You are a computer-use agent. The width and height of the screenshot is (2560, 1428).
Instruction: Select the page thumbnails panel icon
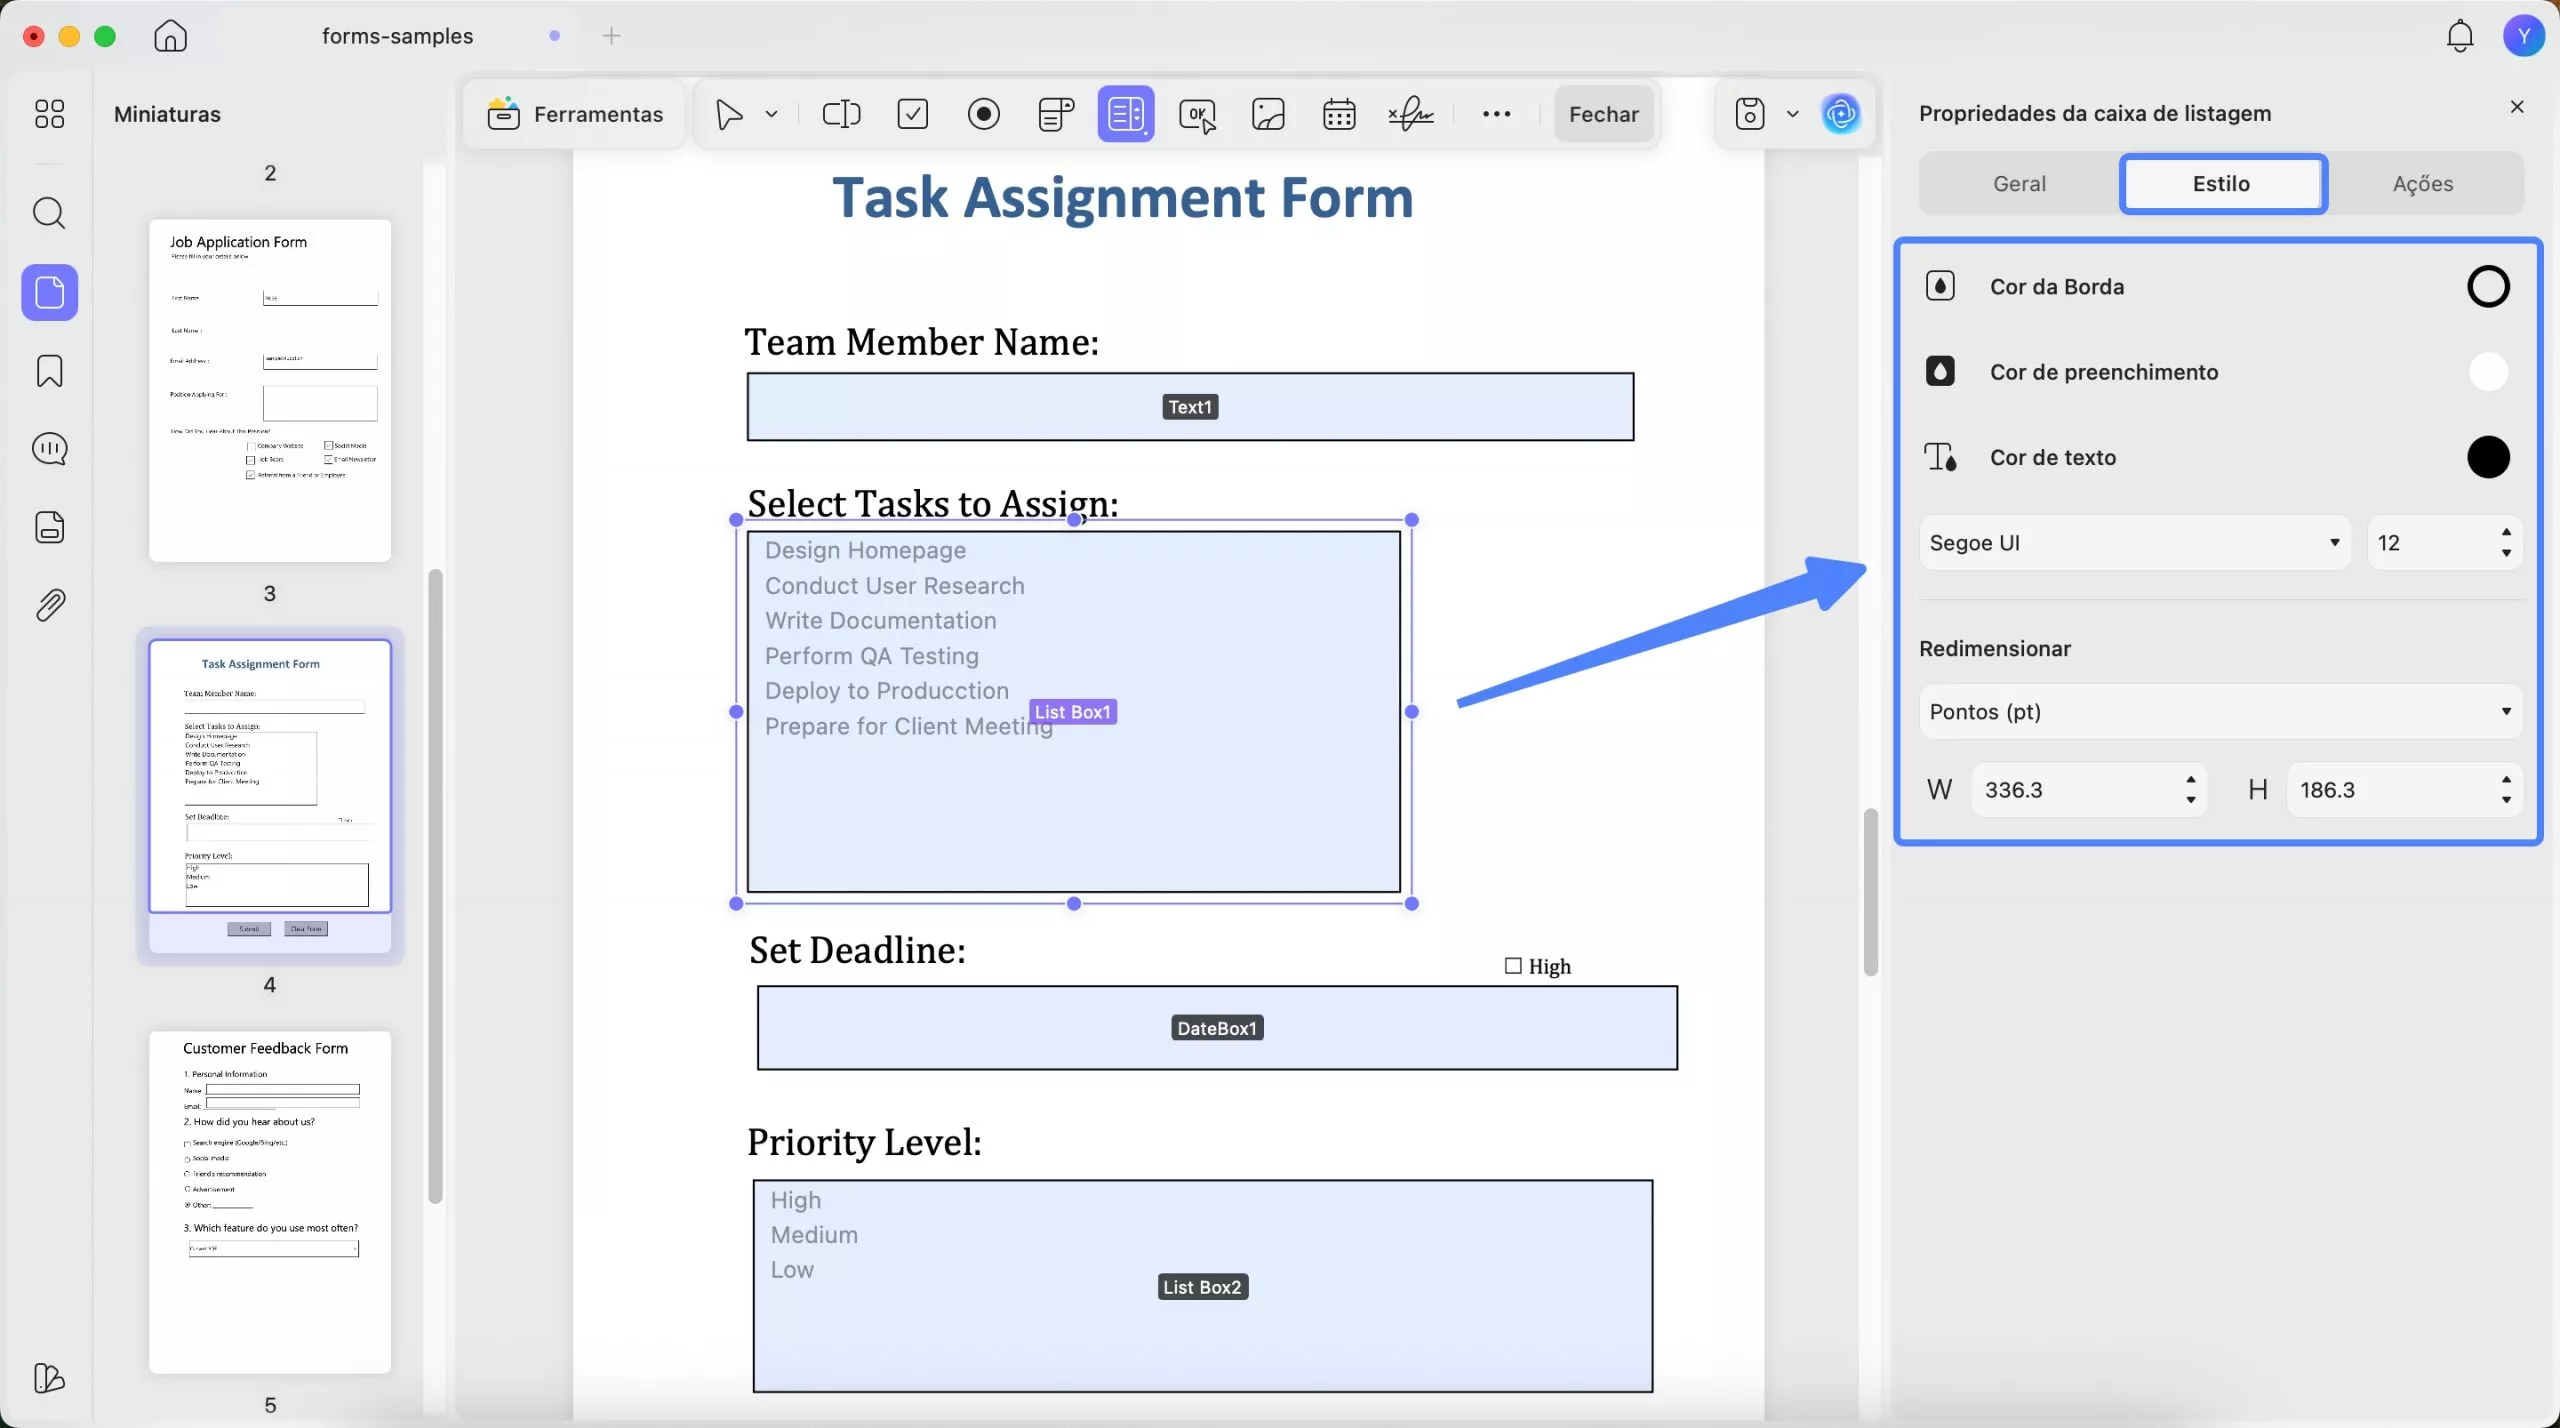pyautogui.click(x=49, y=293)
